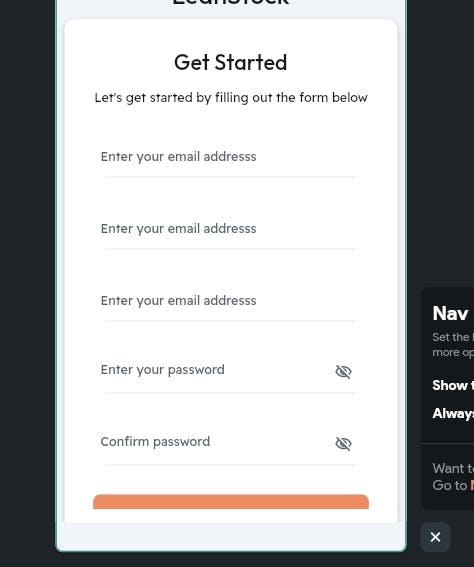Close the Nav panel with X button
Viewport: 474px width, 567px height.
pyautogui.click(x=435, y=537)
